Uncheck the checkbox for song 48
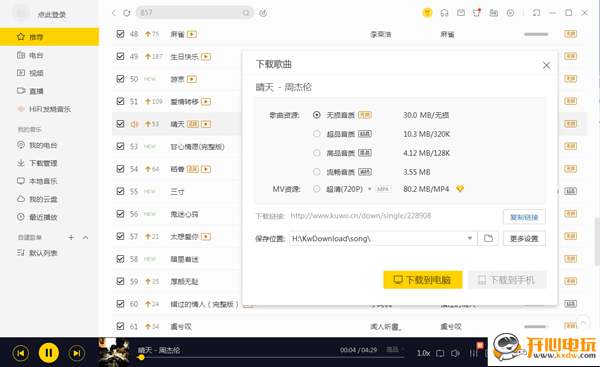600x367 pixels. 120,34
